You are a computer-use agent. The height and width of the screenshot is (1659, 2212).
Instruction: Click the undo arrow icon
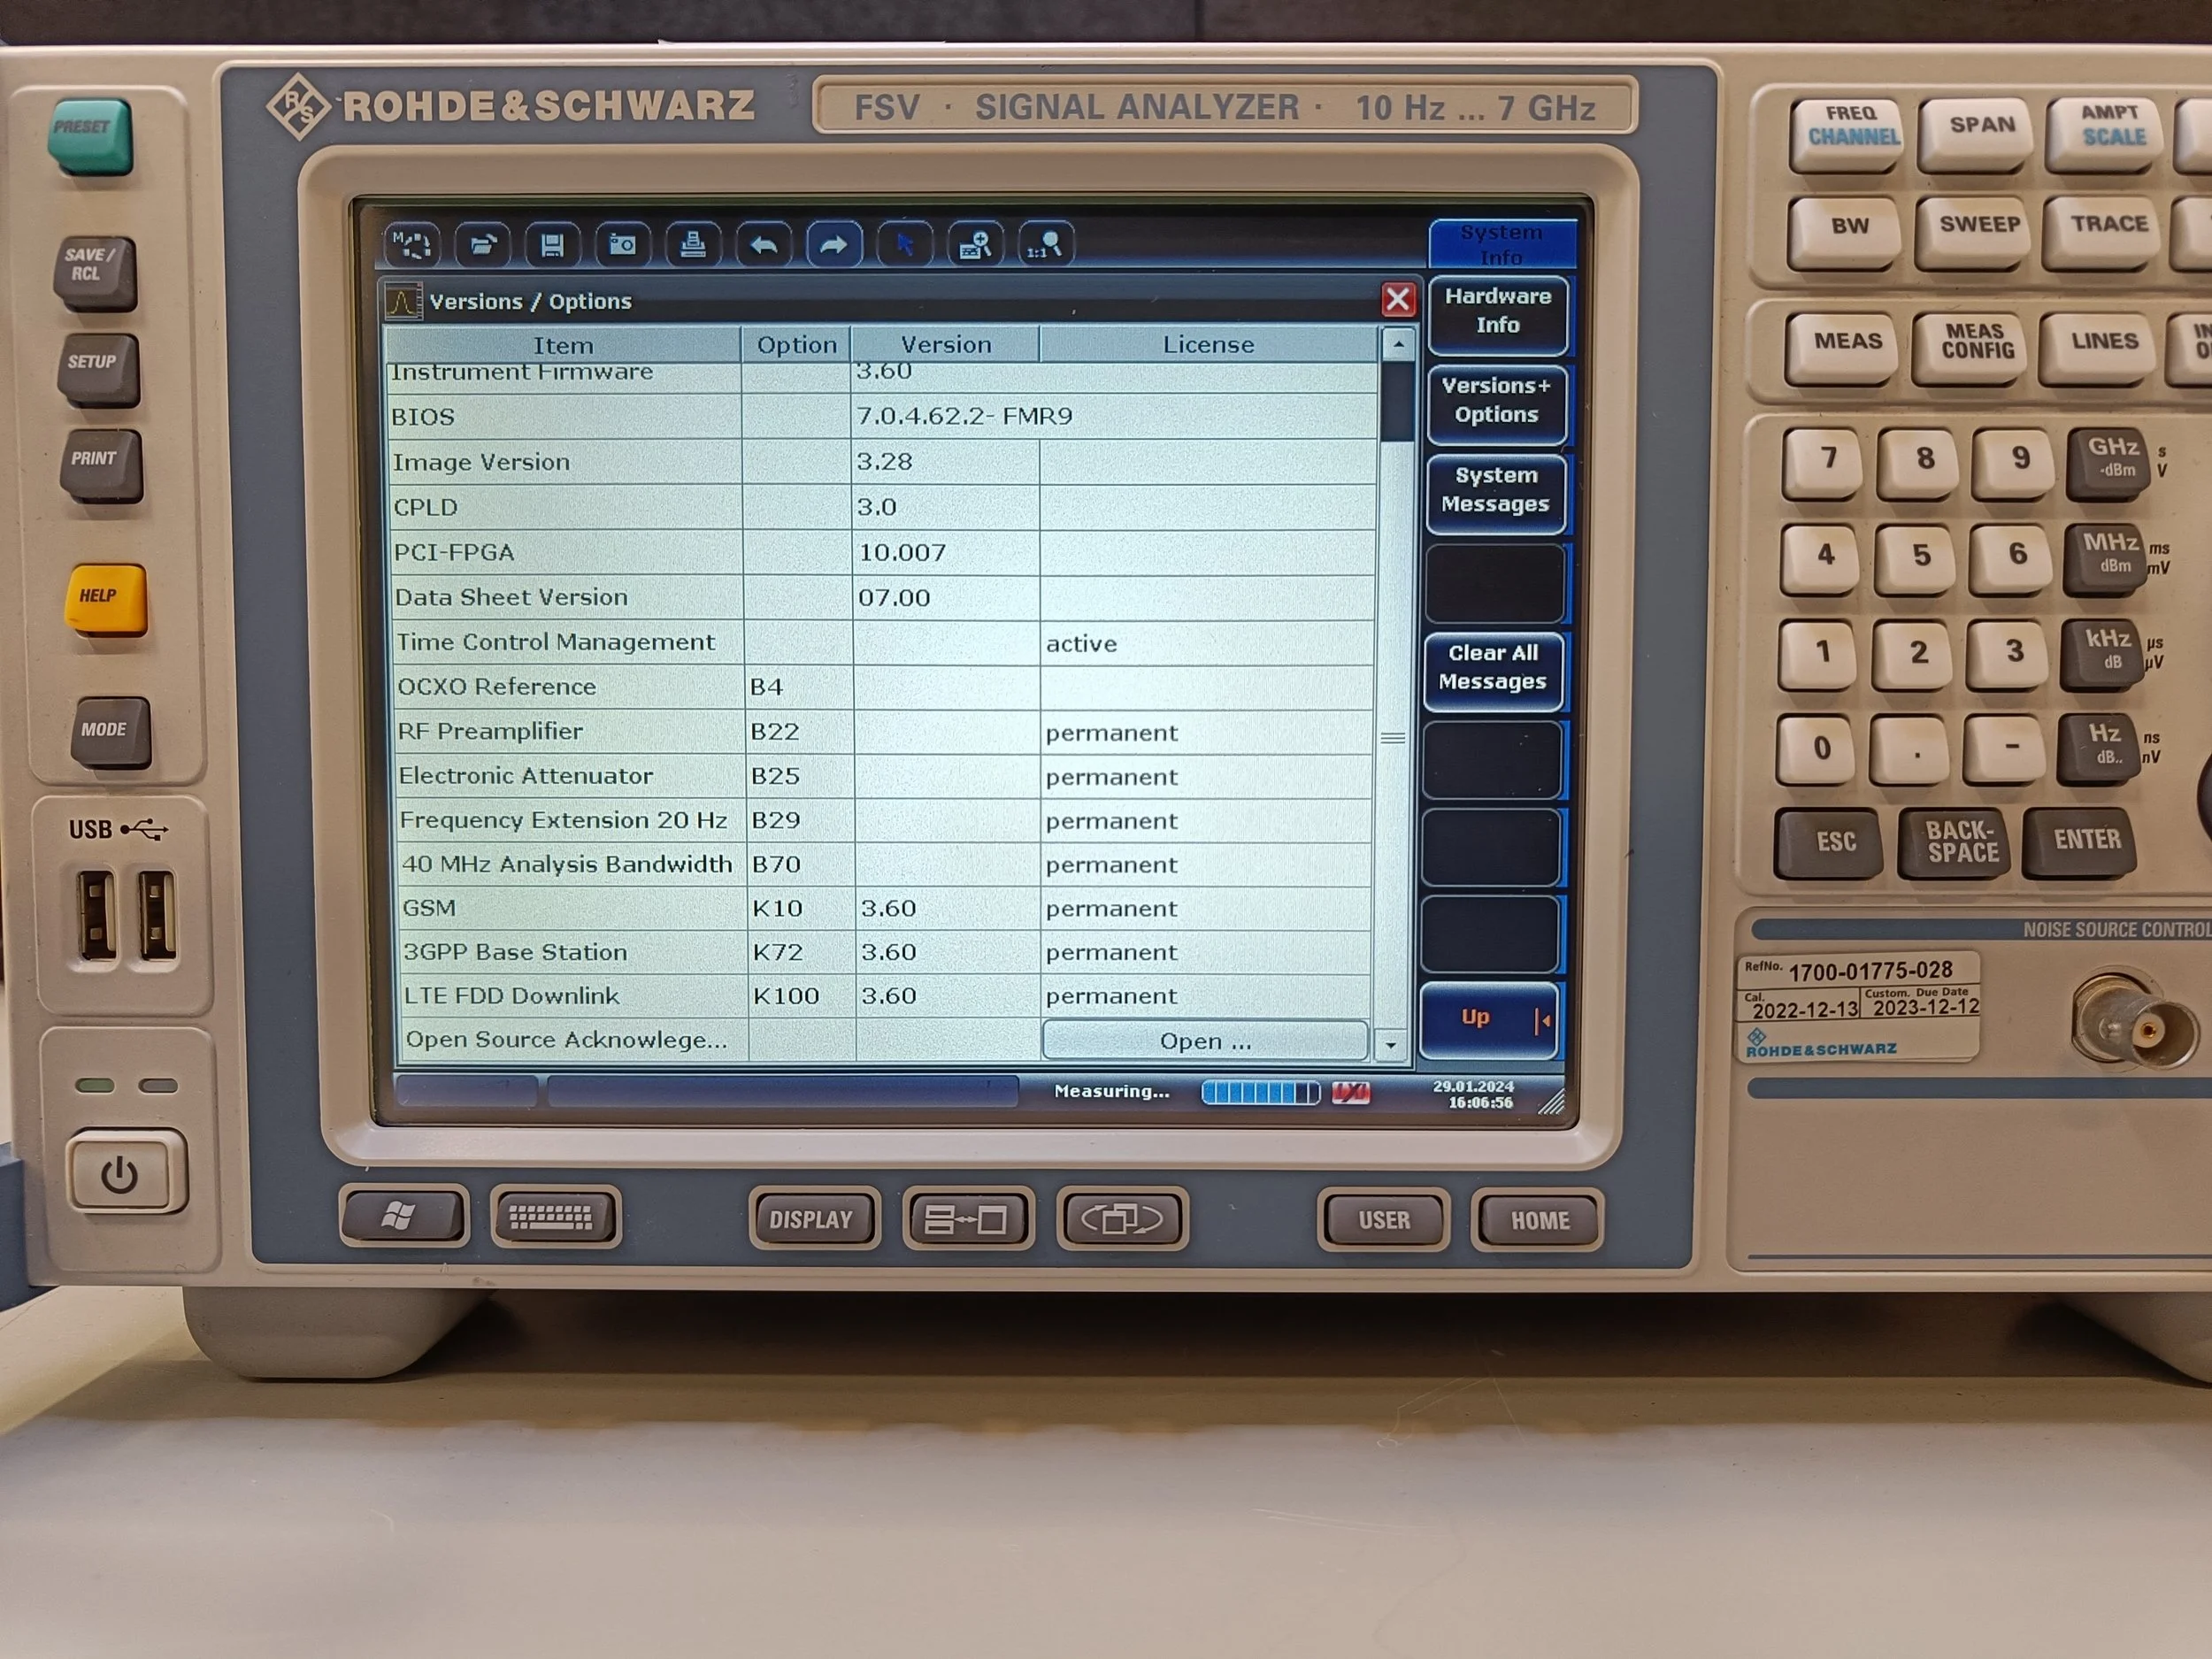tap(764, 245)
